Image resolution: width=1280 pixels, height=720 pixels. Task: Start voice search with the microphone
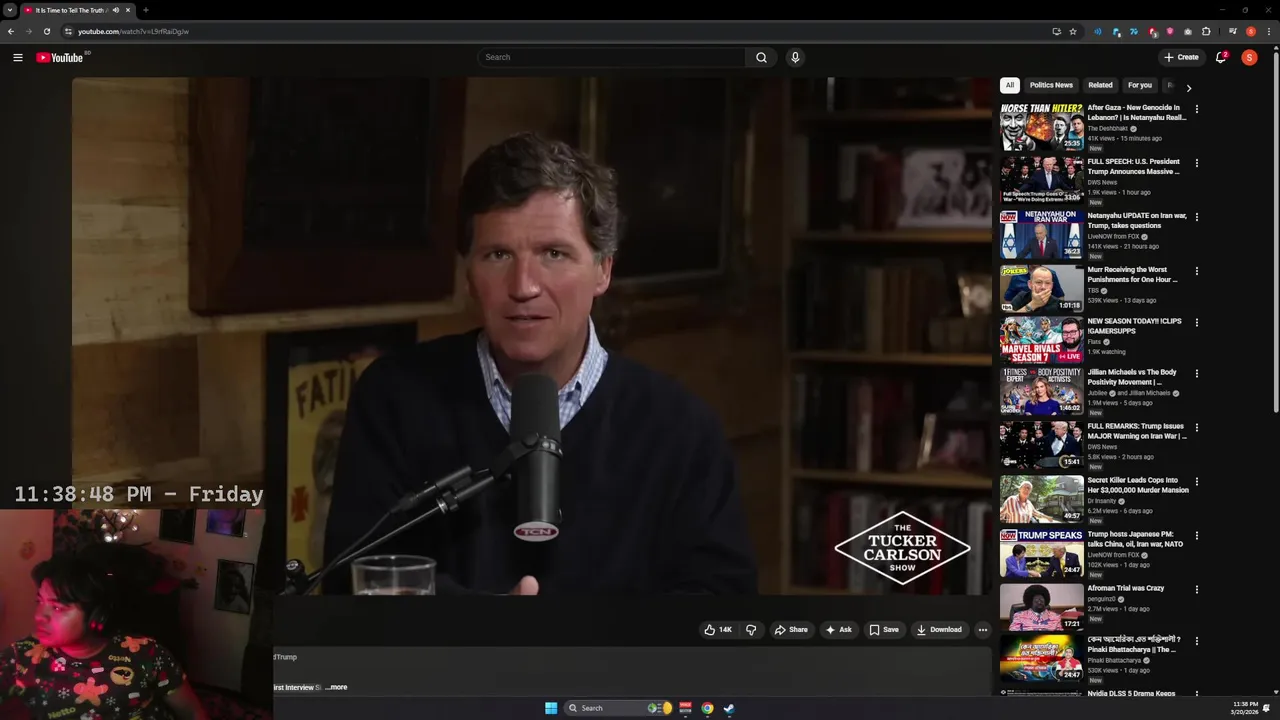(x=795, y=57)
